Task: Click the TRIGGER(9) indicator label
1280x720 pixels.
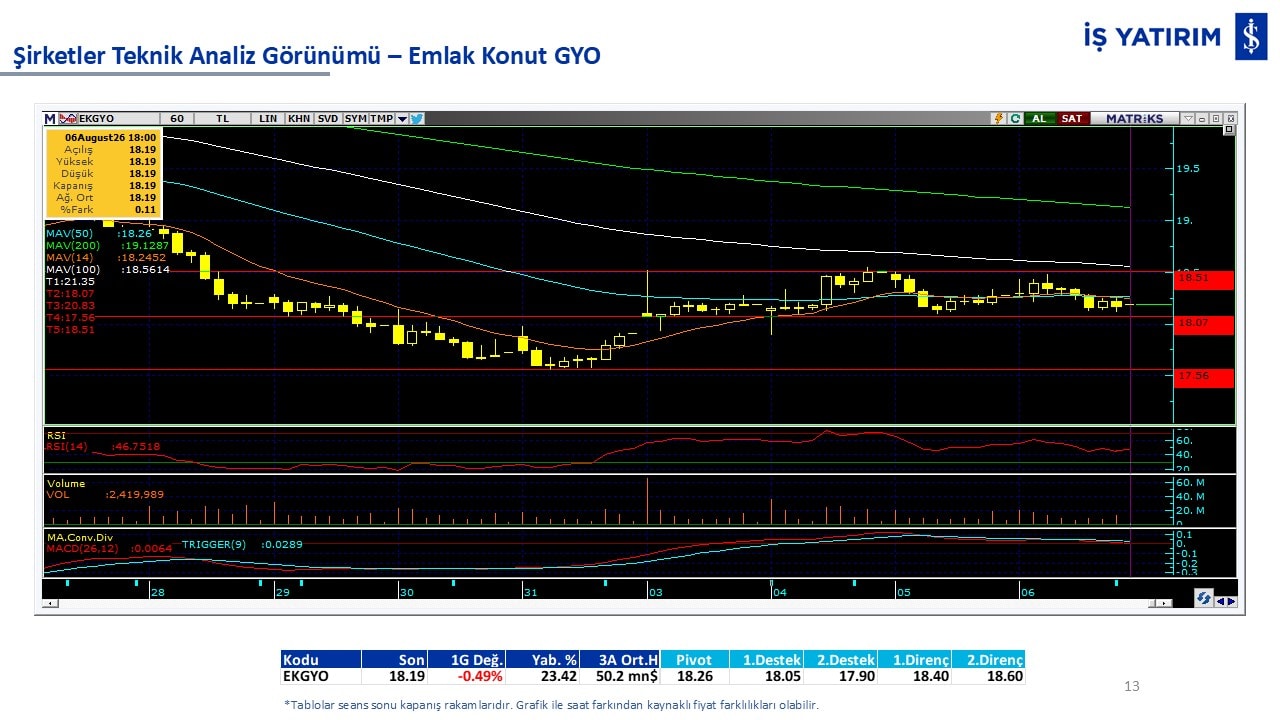Action: [x=213, y=545]
